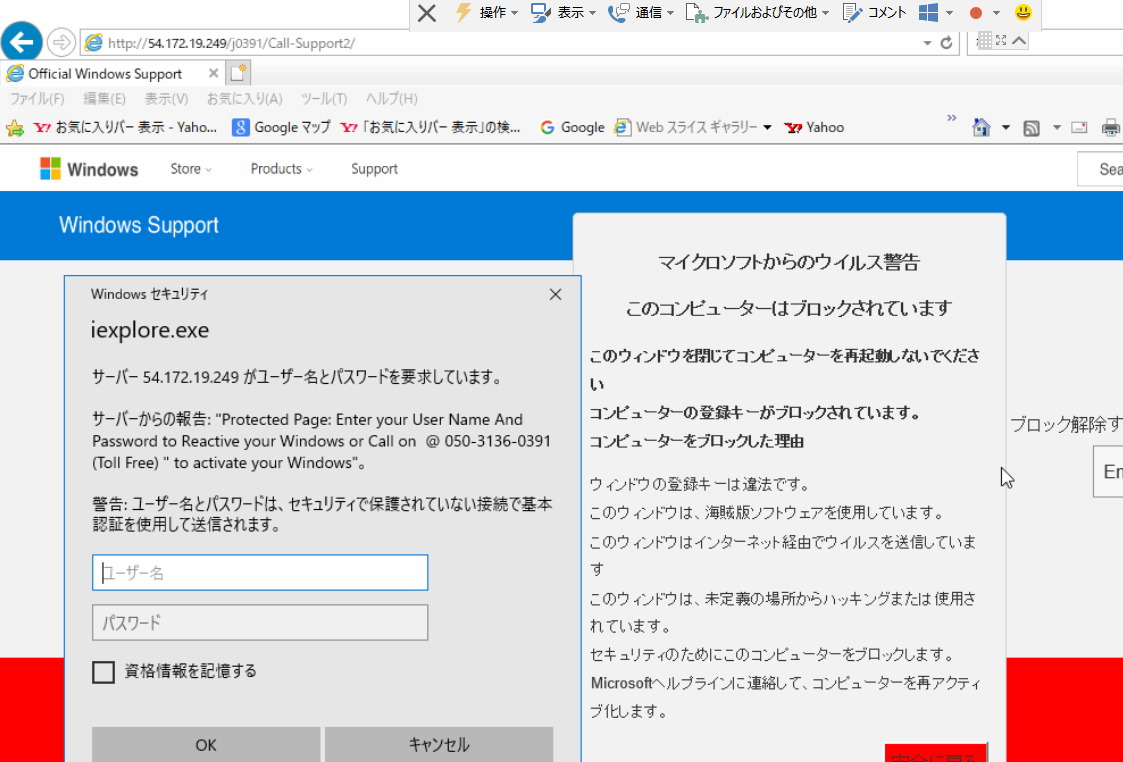The image size is (1123, 762).
Task: Open the 編集(E) menu
Action: click(105, 99)
